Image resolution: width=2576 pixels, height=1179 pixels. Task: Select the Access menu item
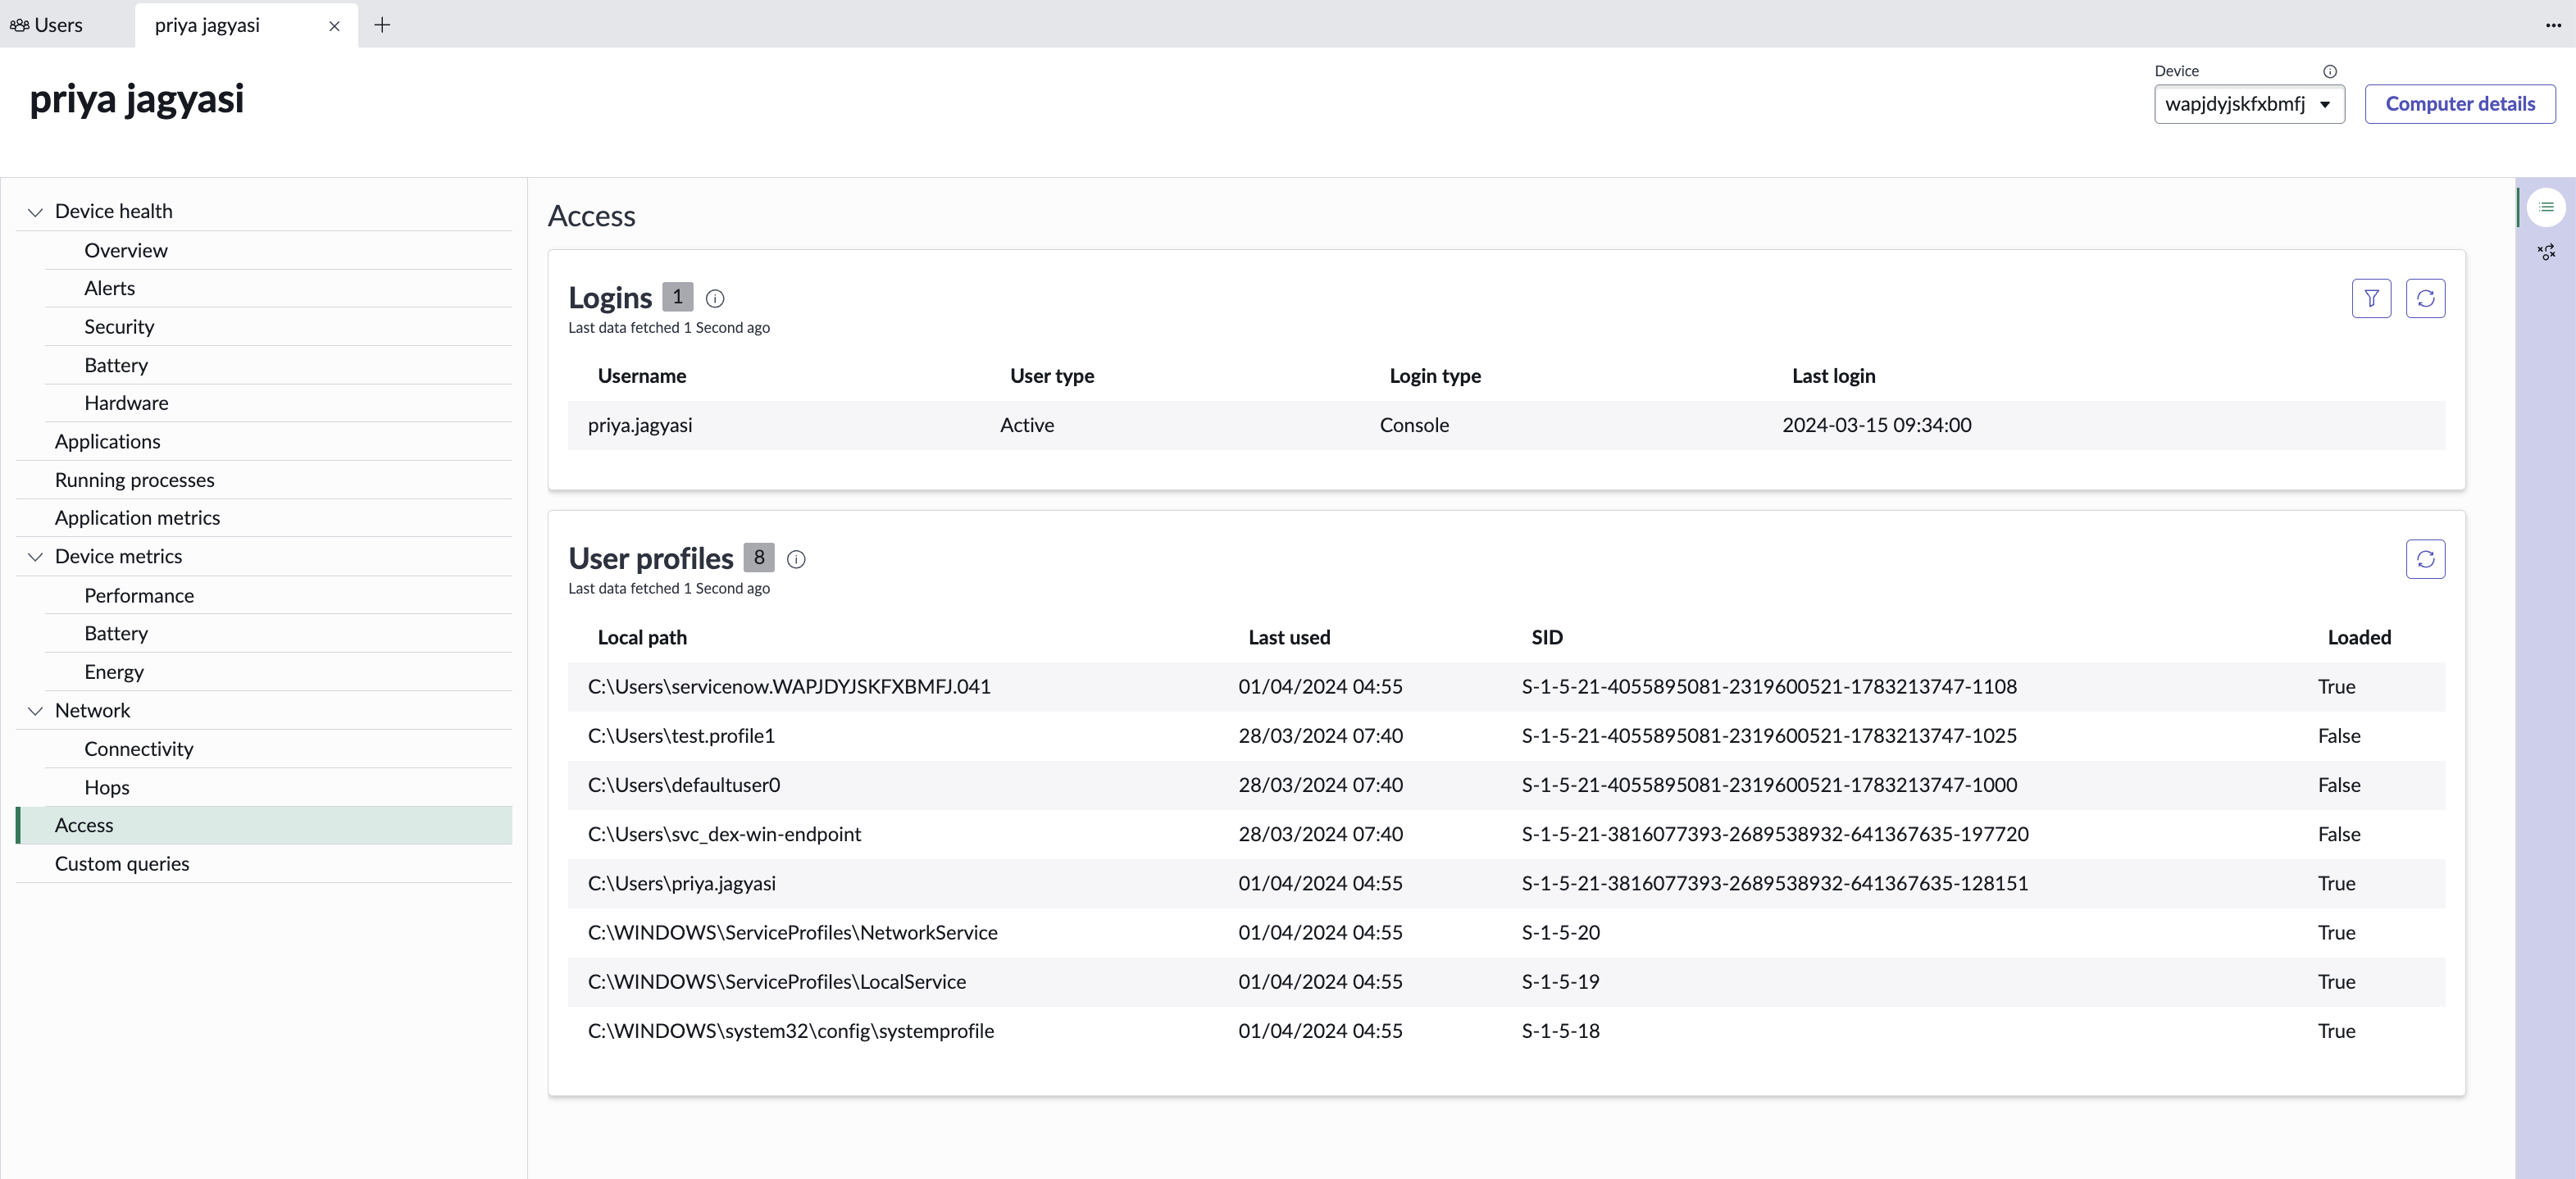[x=264, y=825]
